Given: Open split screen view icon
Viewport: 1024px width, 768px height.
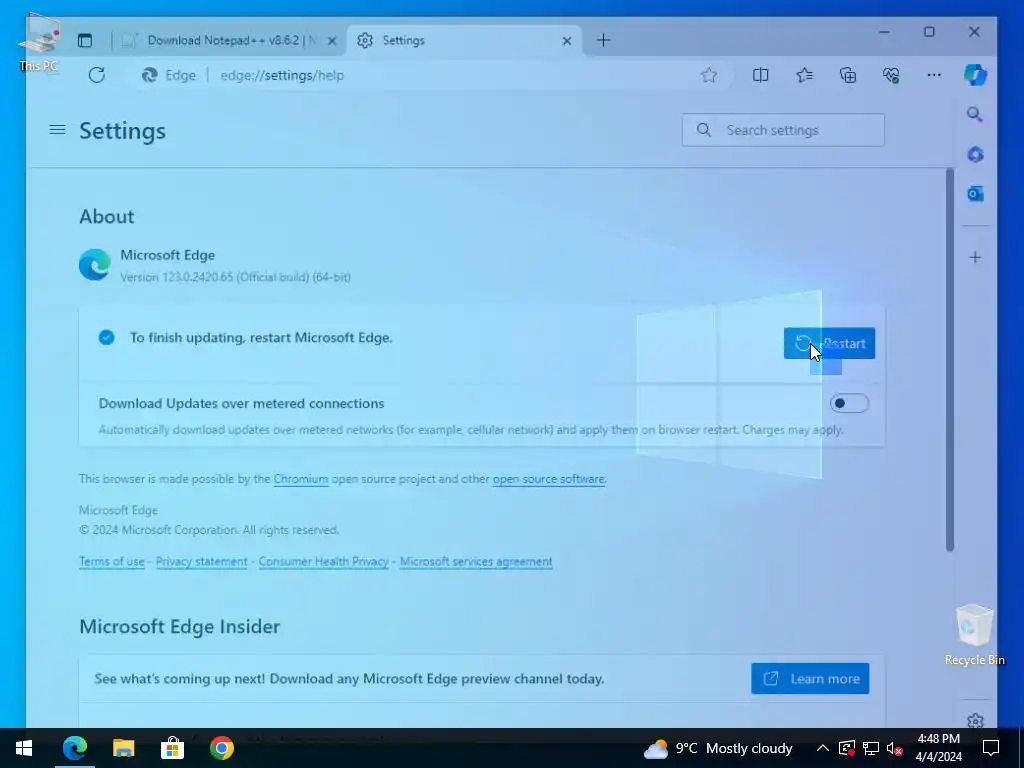Looking at the screenshot, I should click(760, 75).
